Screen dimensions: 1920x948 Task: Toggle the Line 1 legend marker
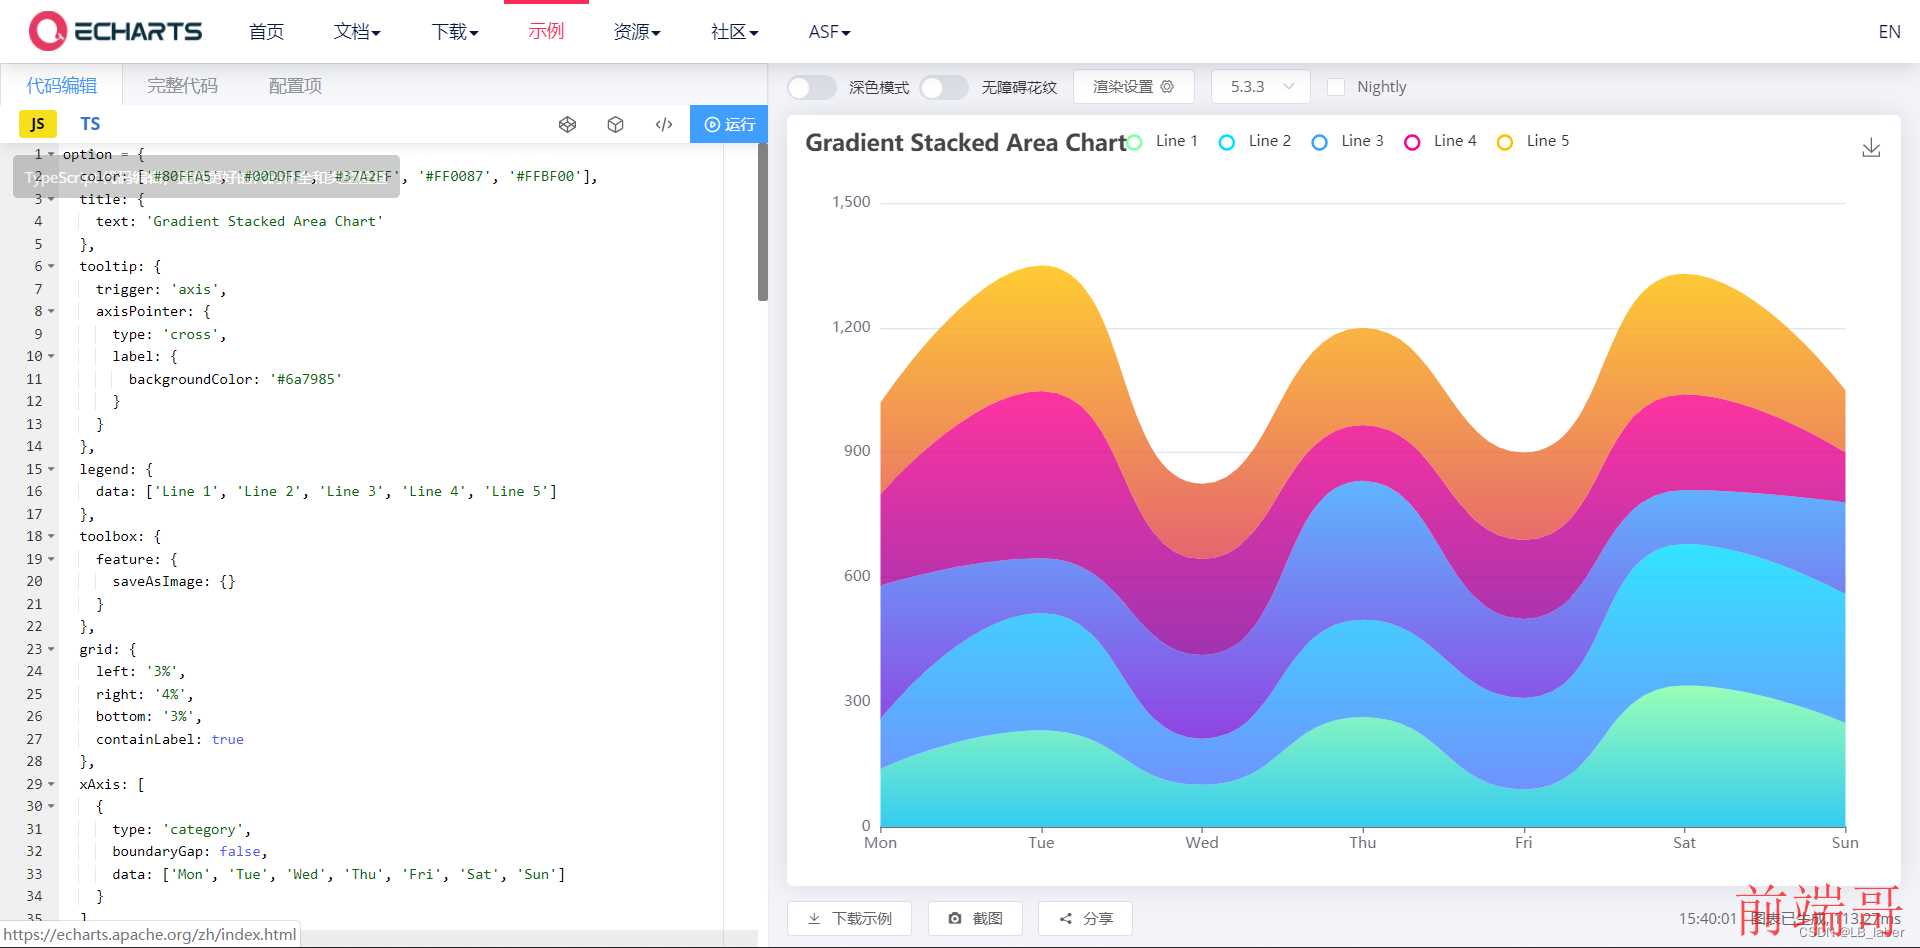click(x=1134, y=142)
